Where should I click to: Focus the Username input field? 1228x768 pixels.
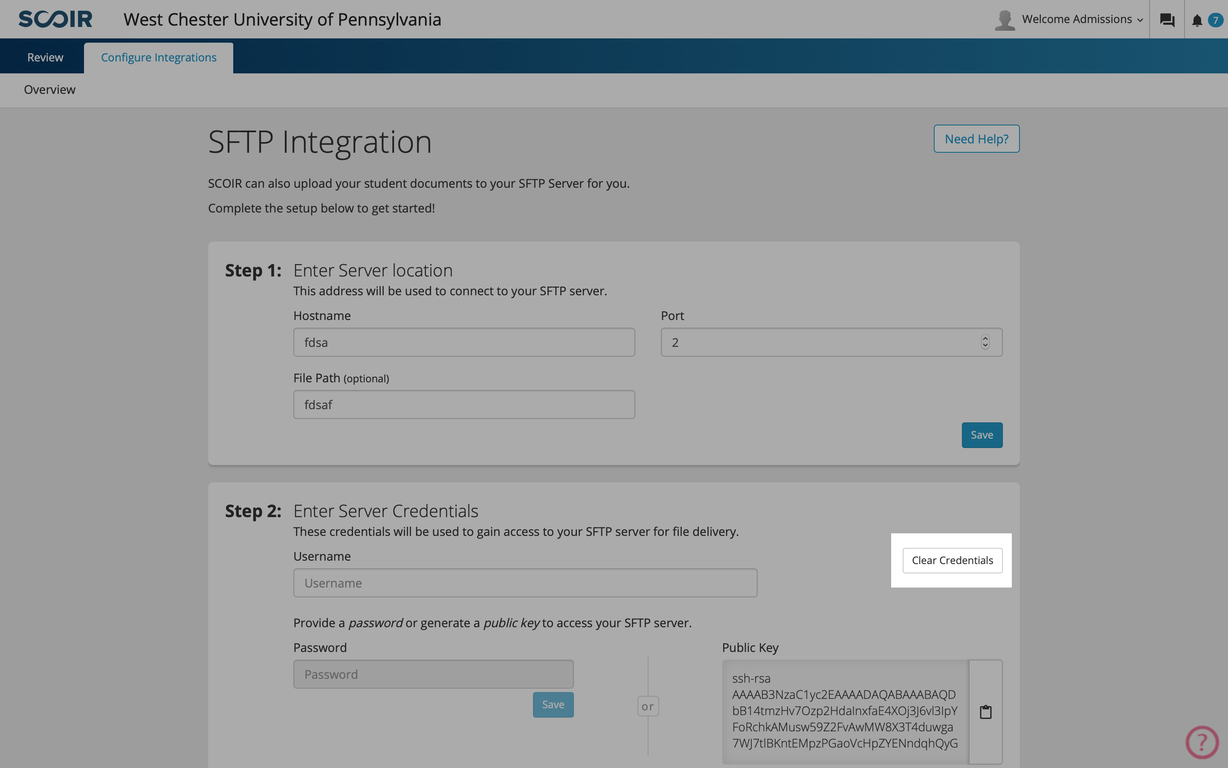pyautogui.click(x=525, y=583)
